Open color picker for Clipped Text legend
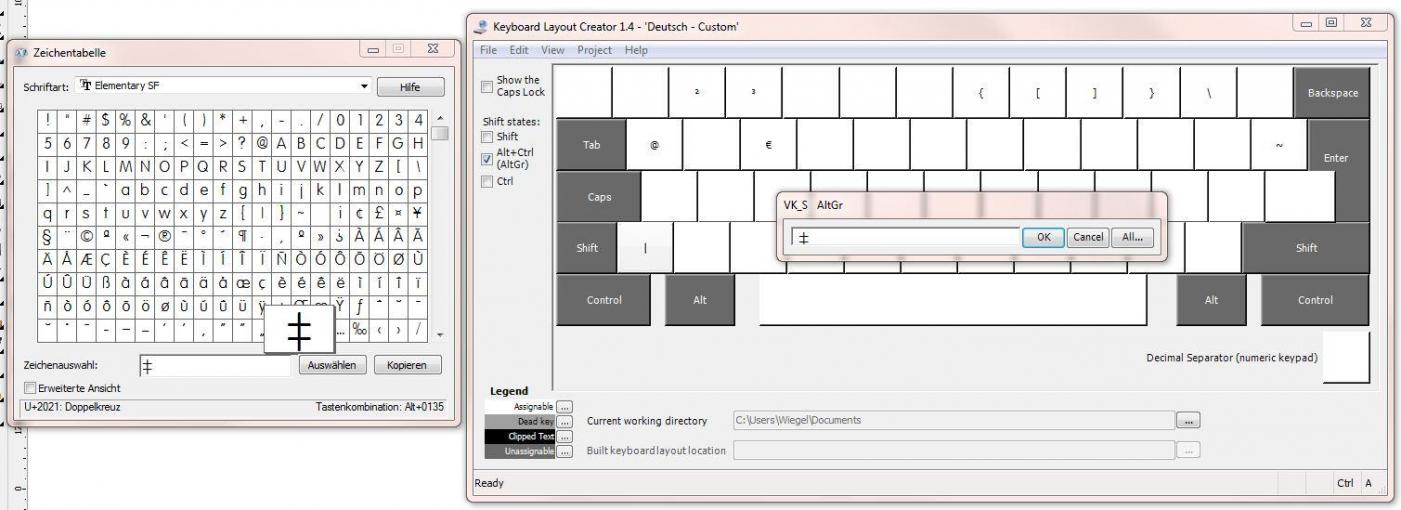The height and width of the screenshot is (510, 1401). (565, 437)
